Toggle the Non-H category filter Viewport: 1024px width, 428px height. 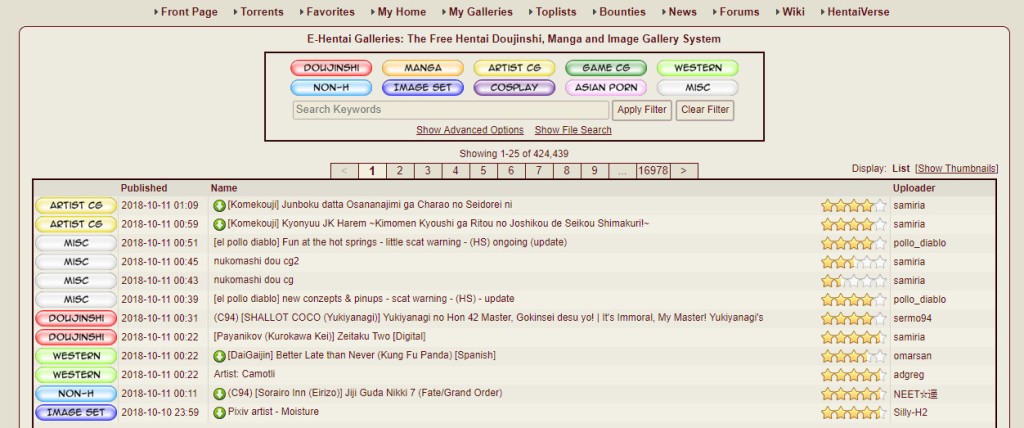click(x=331, y=88)
